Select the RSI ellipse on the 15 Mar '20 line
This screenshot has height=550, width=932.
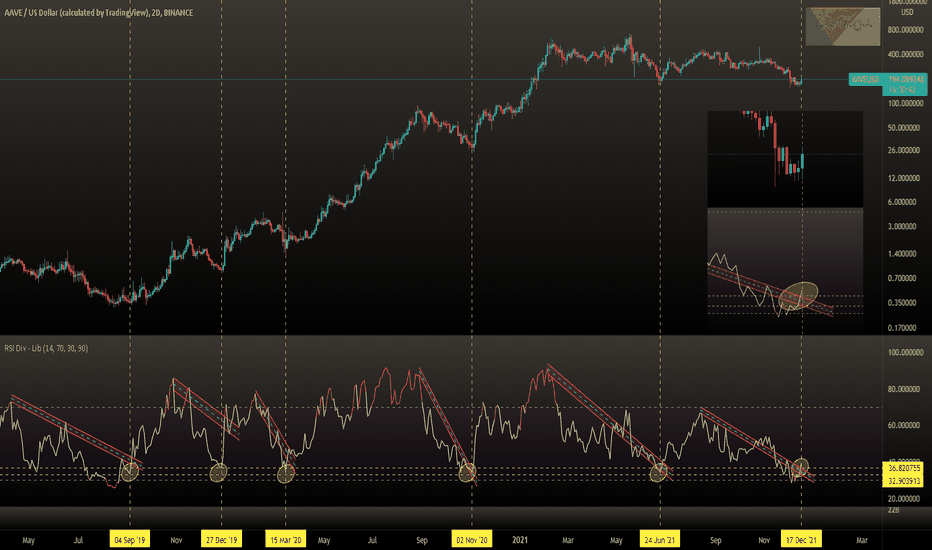pyautogui.click(x=286, y=473)
